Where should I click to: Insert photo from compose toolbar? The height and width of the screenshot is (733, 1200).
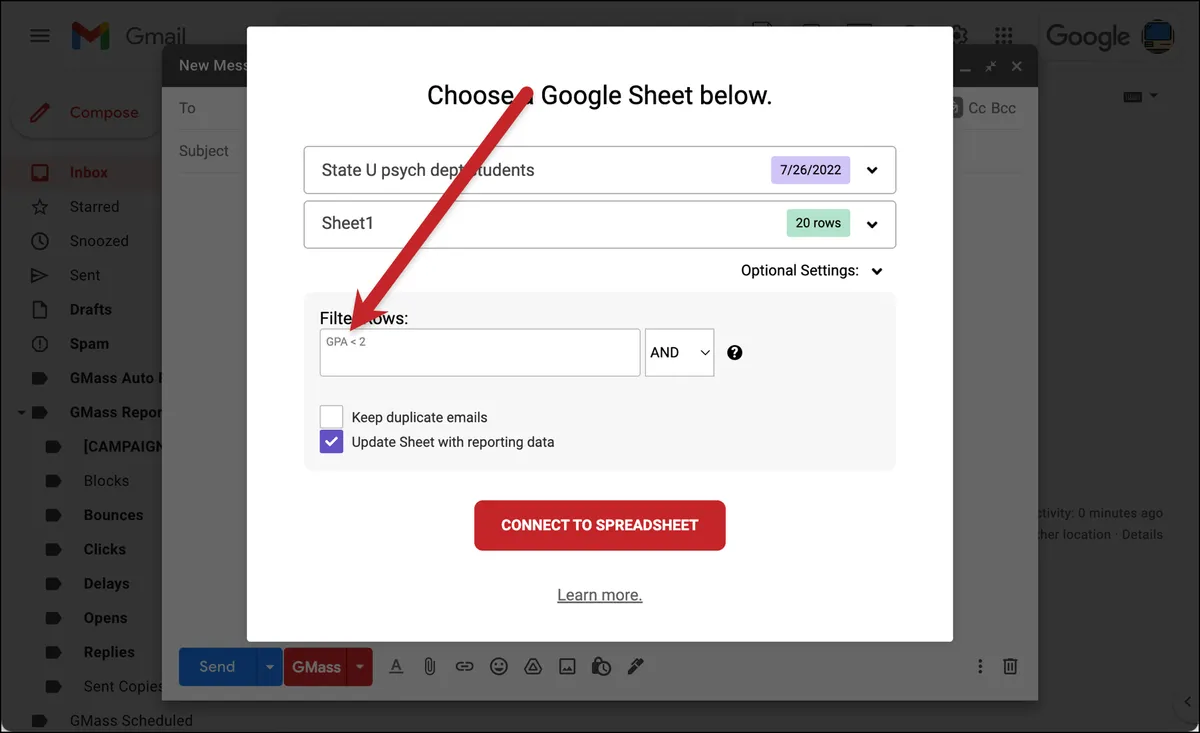(567, 666)
